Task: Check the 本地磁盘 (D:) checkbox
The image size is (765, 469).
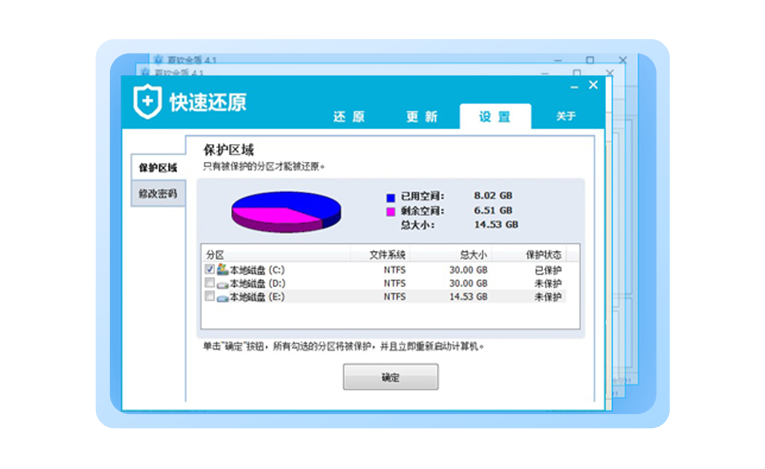Action: tap(209, 283)
